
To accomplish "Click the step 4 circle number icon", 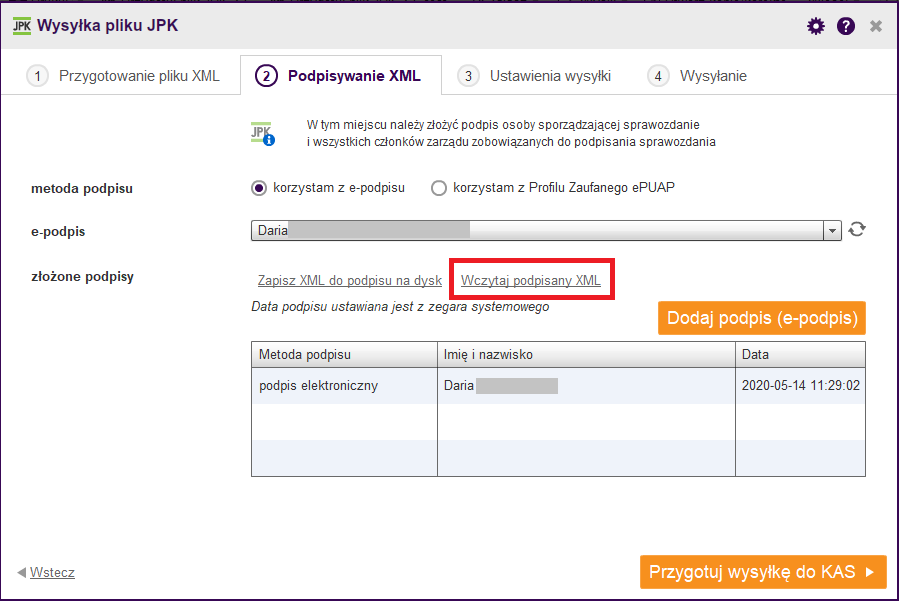I will click(x=658, y=76).
